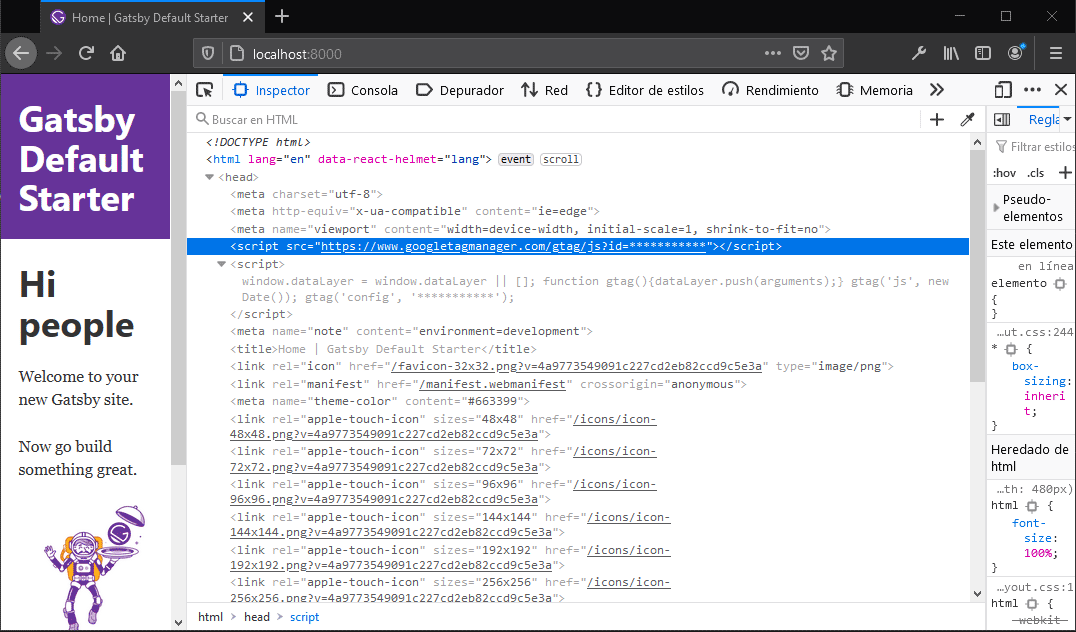Image resolution: width=1076 pixels, height=632 pixels.
Task: Open the Rendimiento tab
Action: coord(771,90)
